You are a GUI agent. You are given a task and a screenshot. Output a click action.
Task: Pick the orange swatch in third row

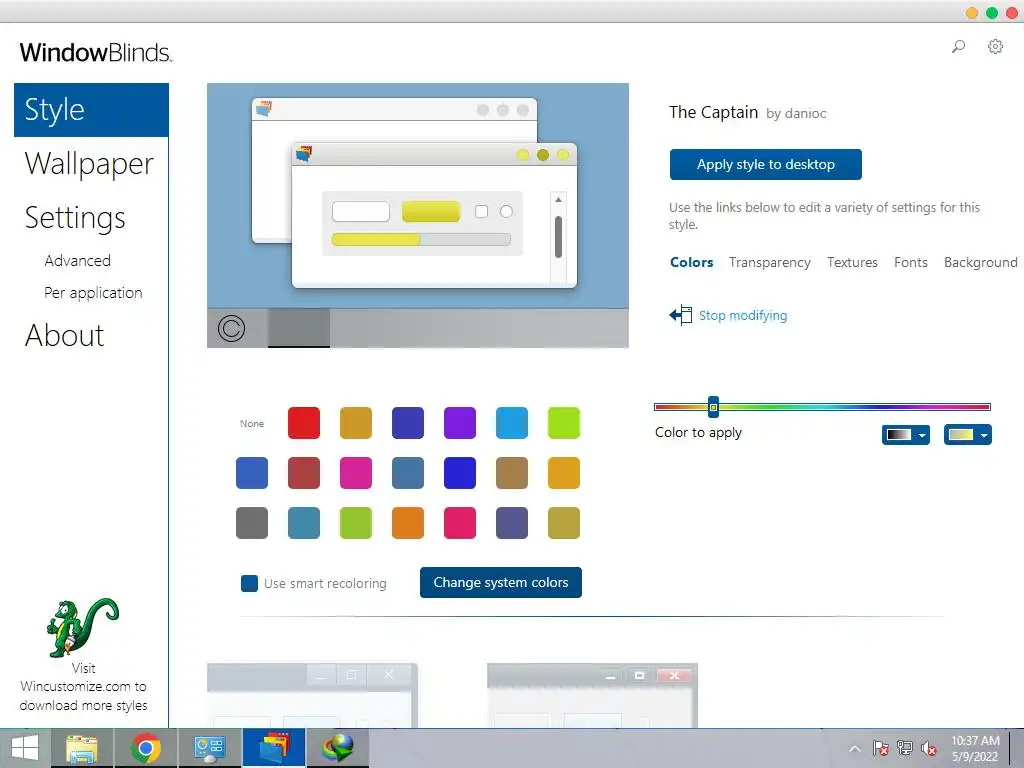click(x=408, y=522)
